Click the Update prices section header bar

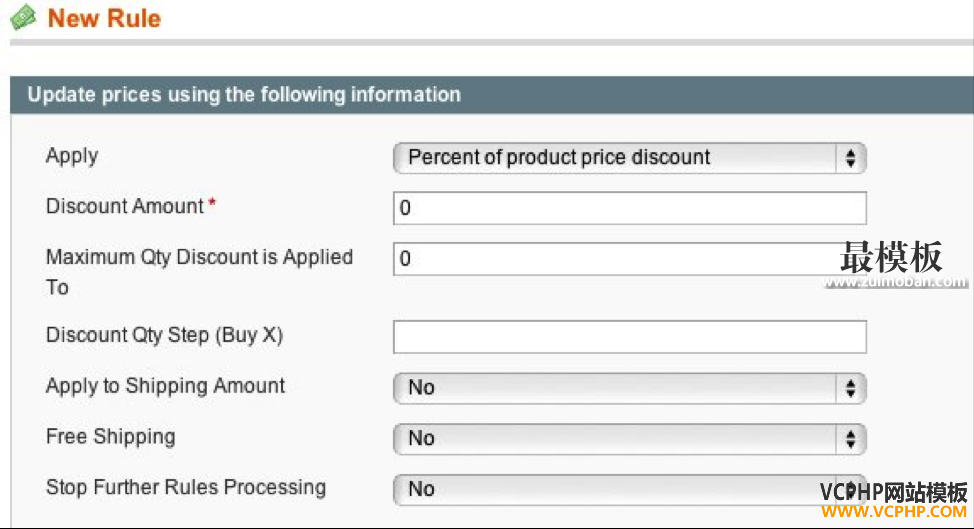point(491,95)
